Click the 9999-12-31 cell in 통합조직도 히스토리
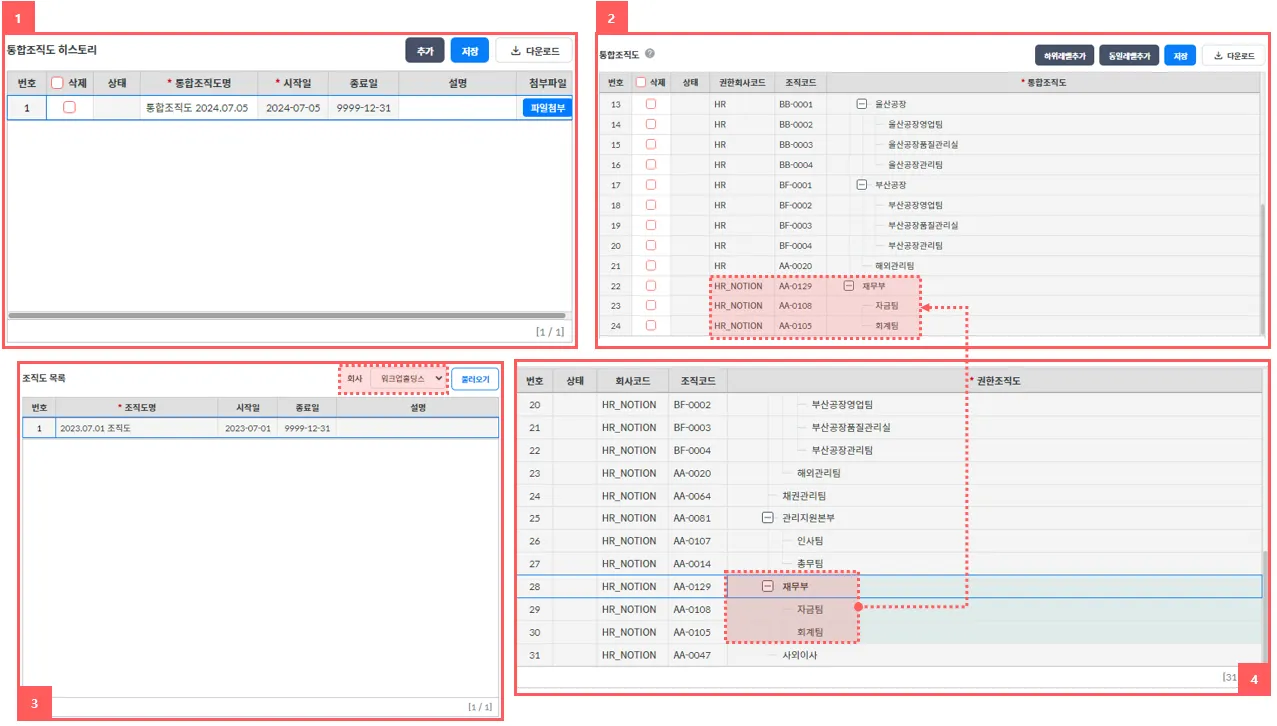Image resolution: width=1277 pixels, height=726 pixels. 363,108
